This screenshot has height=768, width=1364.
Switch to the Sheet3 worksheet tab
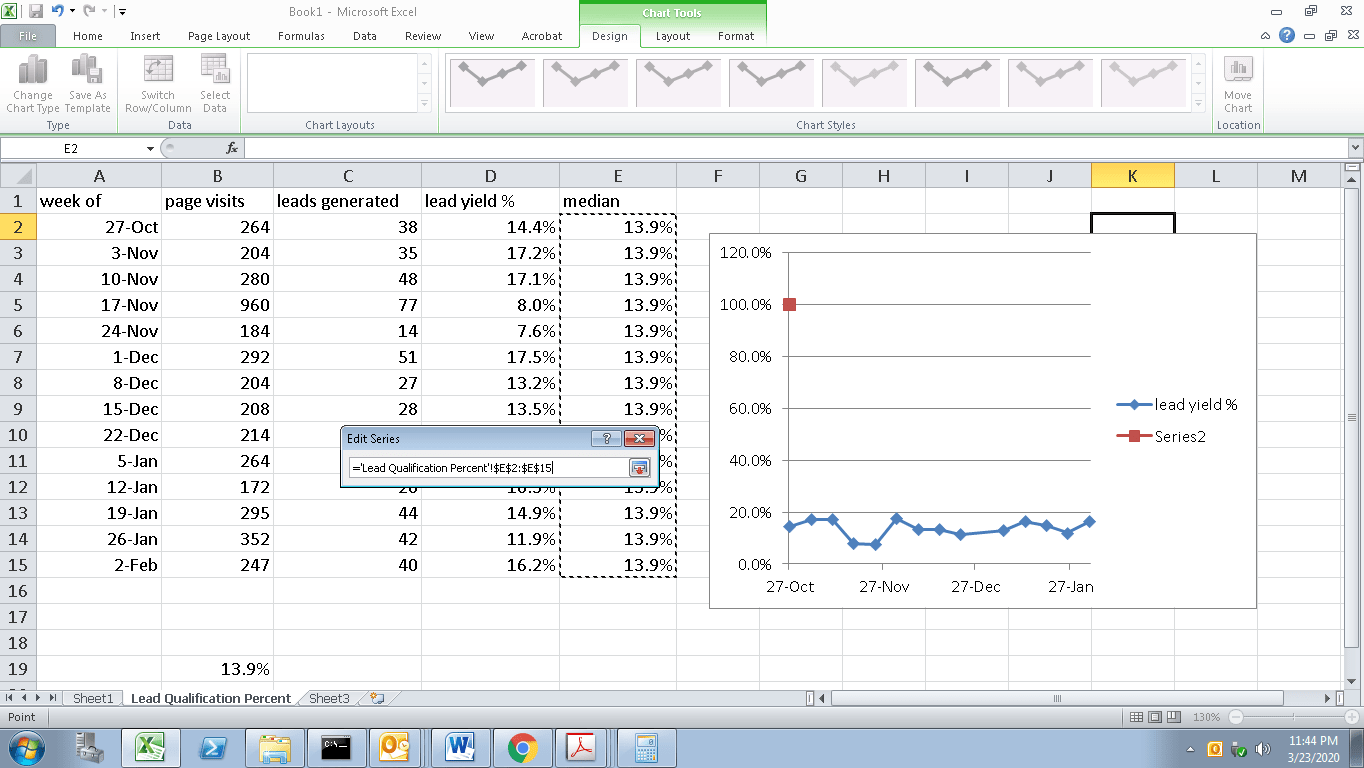(329, 698)
